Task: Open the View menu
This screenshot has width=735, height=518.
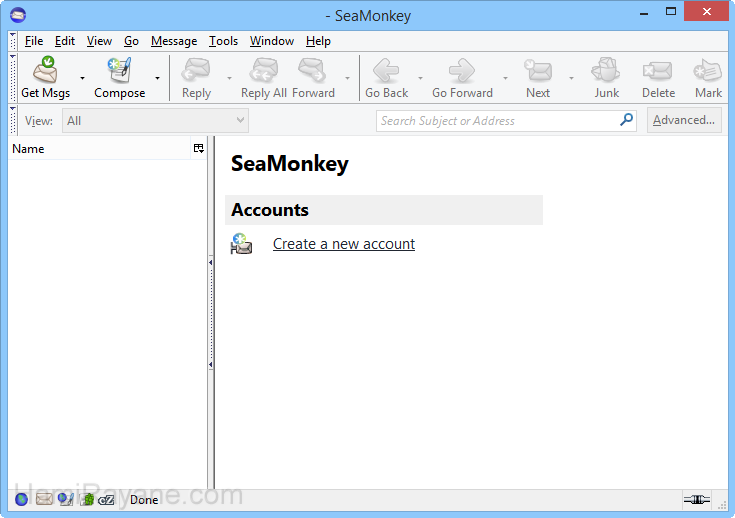Action: coord(99,41)
